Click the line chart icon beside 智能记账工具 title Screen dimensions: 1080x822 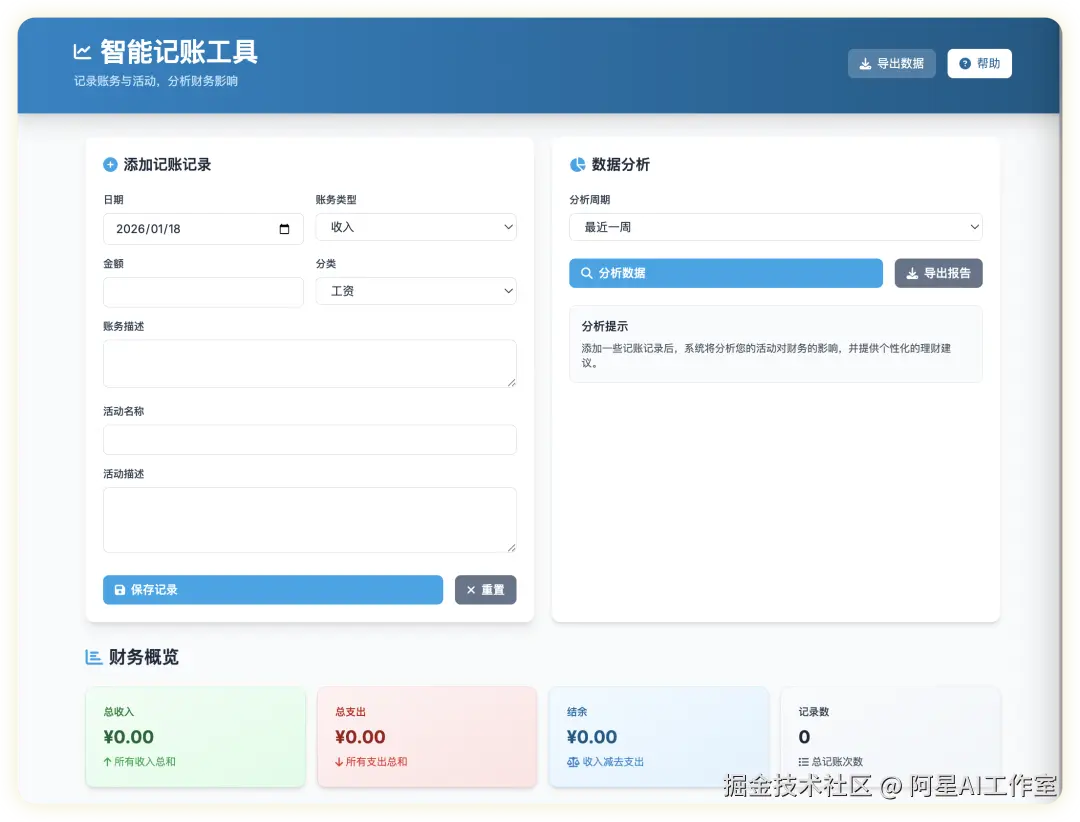point(82,50)
